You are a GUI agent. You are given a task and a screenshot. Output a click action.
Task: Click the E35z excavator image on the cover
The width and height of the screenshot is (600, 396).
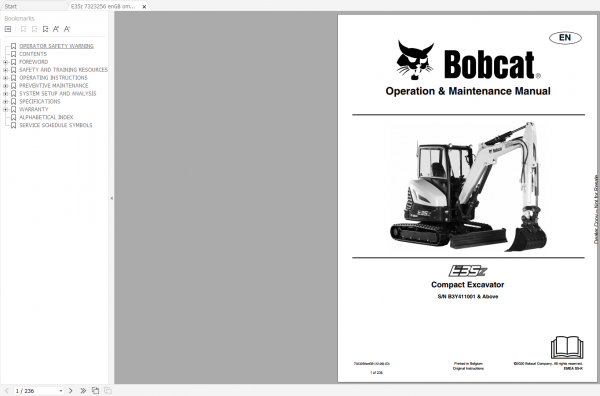[x=468, y=187]
